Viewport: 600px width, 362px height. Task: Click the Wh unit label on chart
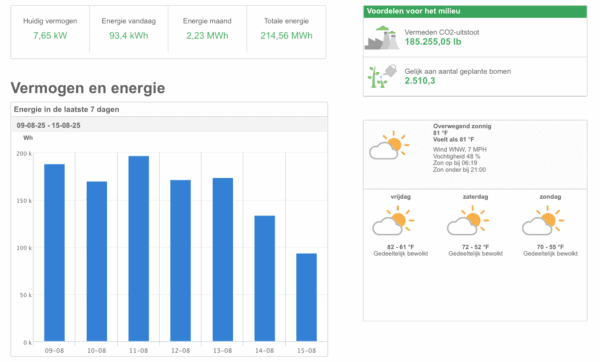point(28,138)
